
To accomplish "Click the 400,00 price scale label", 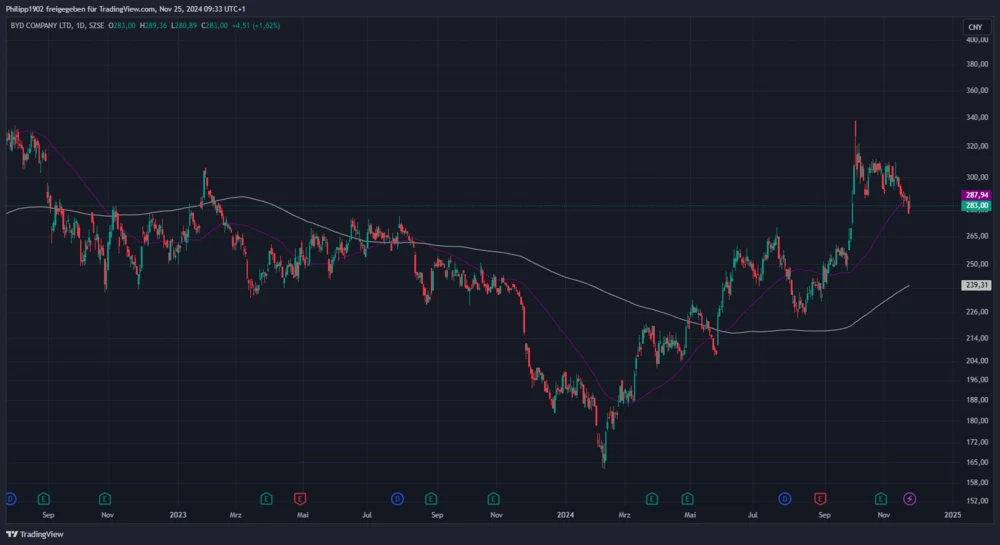I will point(976,40).
